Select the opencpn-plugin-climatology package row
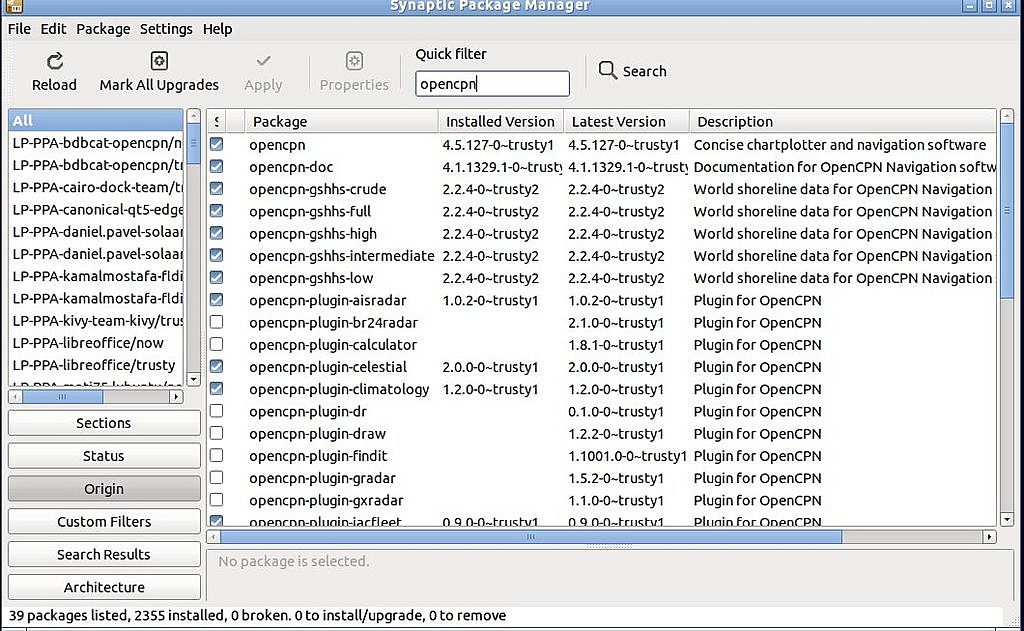Screen dimensions: 1024x631 [602, 389]
